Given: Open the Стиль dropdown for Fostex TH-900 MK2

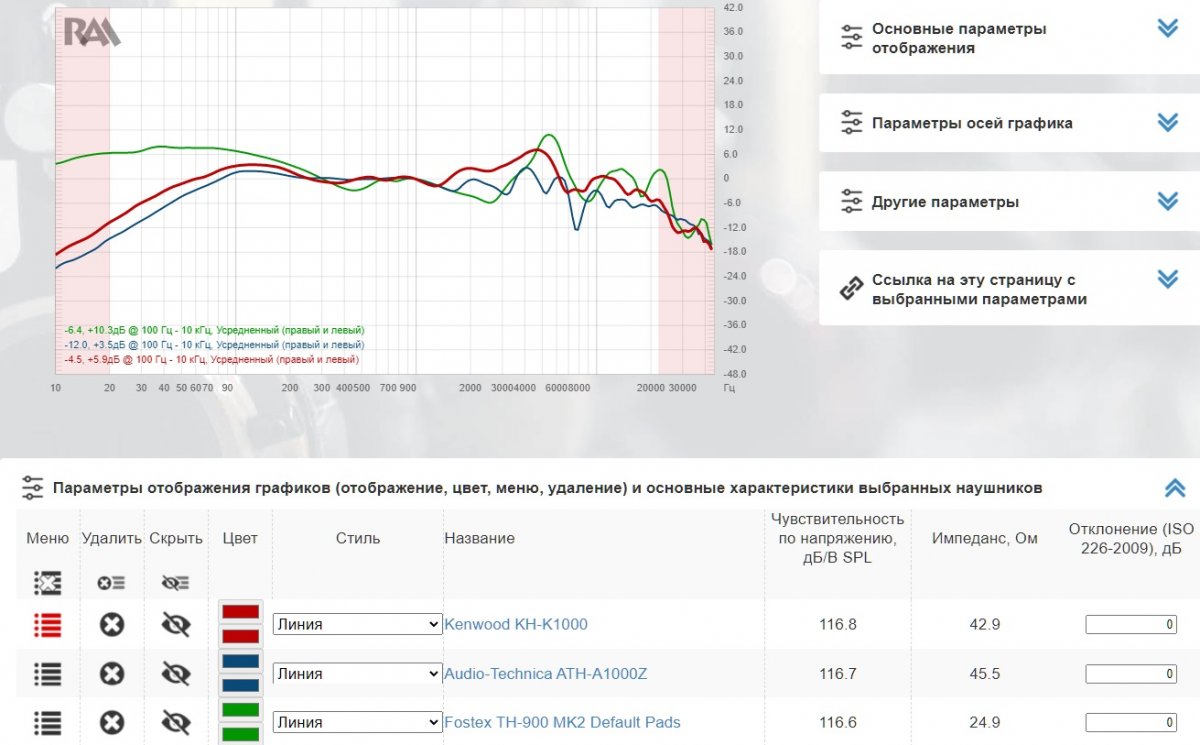Looking at the screenshot, I should [x=357, y=722].
